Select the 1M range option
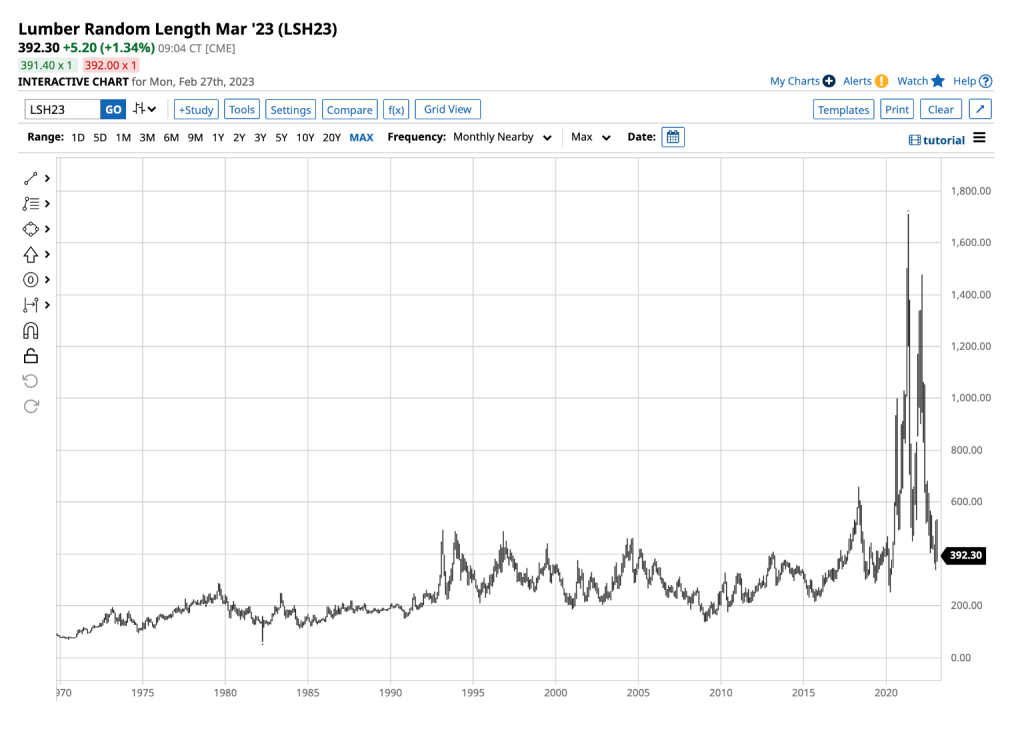The width and height of the screenshot is (1024, 729). tap(123, 137)
